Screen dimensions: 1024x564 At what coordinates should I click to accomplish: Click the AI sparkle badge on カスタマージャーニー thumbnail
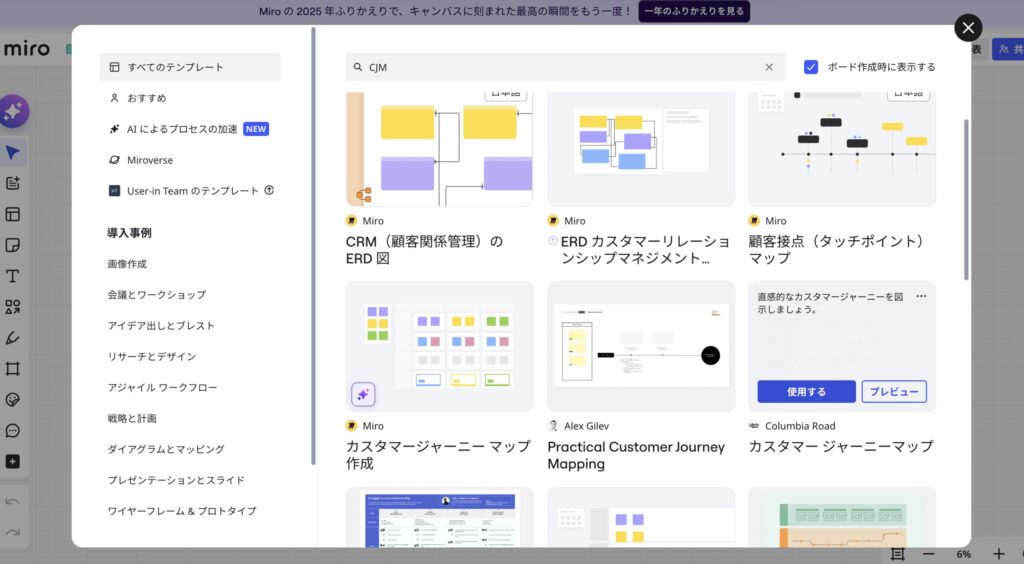pos(363,395)
